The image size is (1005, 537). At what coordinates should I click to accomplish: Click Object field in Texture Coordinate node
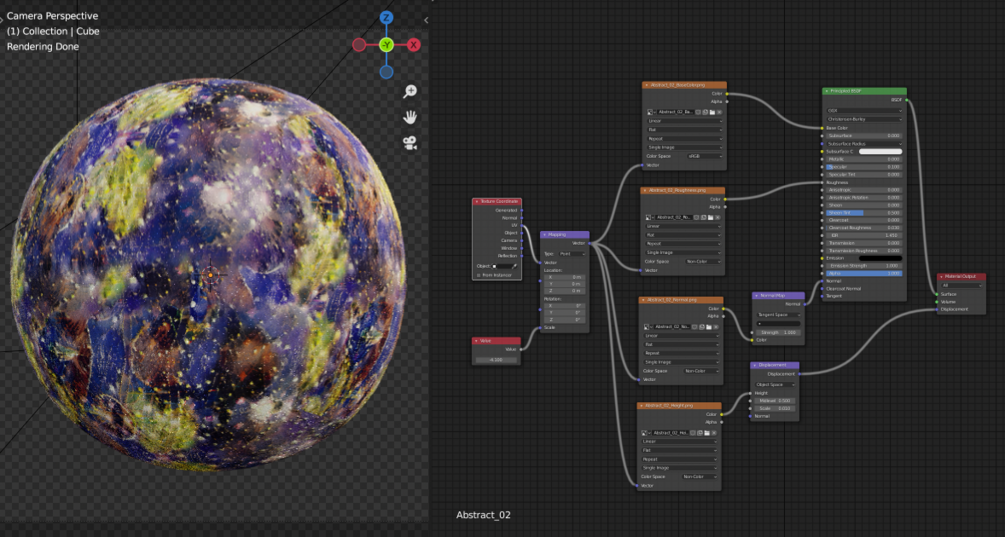coord(504,266)
